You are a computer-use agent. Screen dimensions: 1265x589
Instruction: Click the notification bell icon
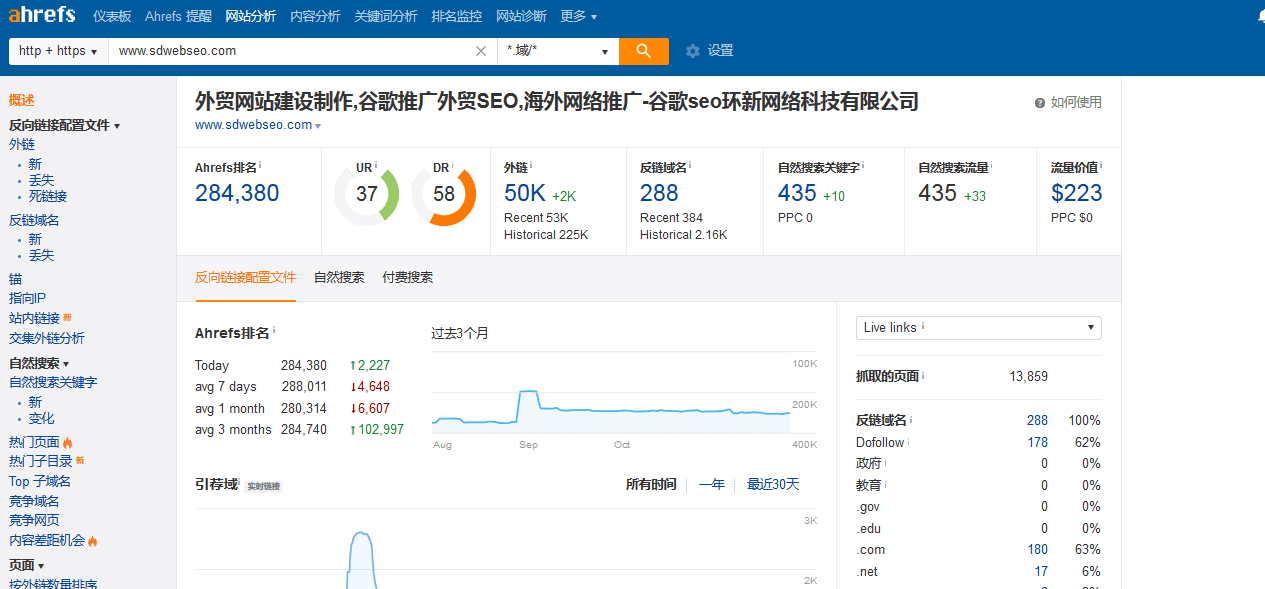[1260, 16]
